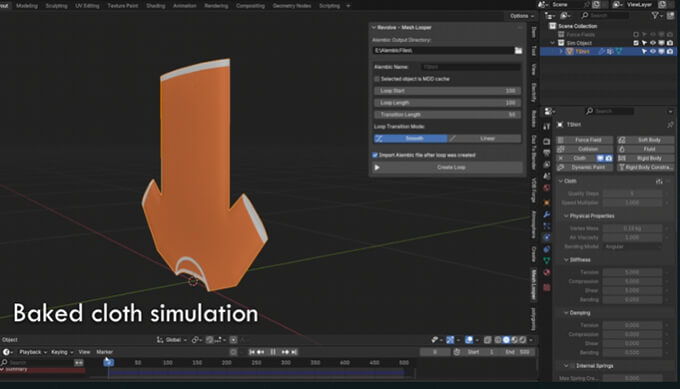680x389 pixels.
Task: Jump to the timeline start frame
Action: pyautogui.click(x=252, y=352)
